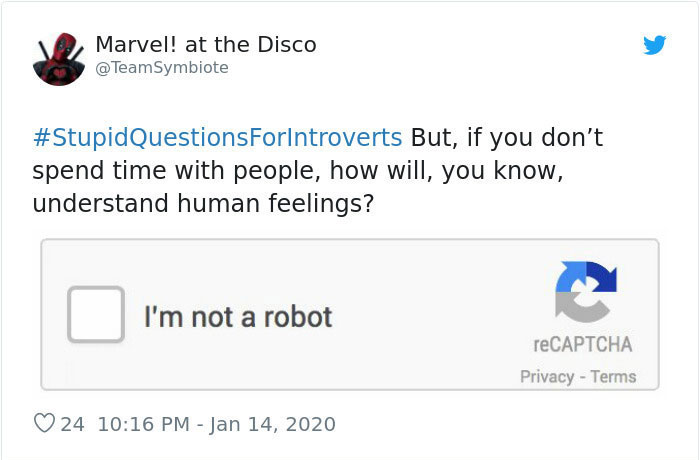
Task: Visit the "Marvel! at the Disco" profile name
Action: coord(205,44)
